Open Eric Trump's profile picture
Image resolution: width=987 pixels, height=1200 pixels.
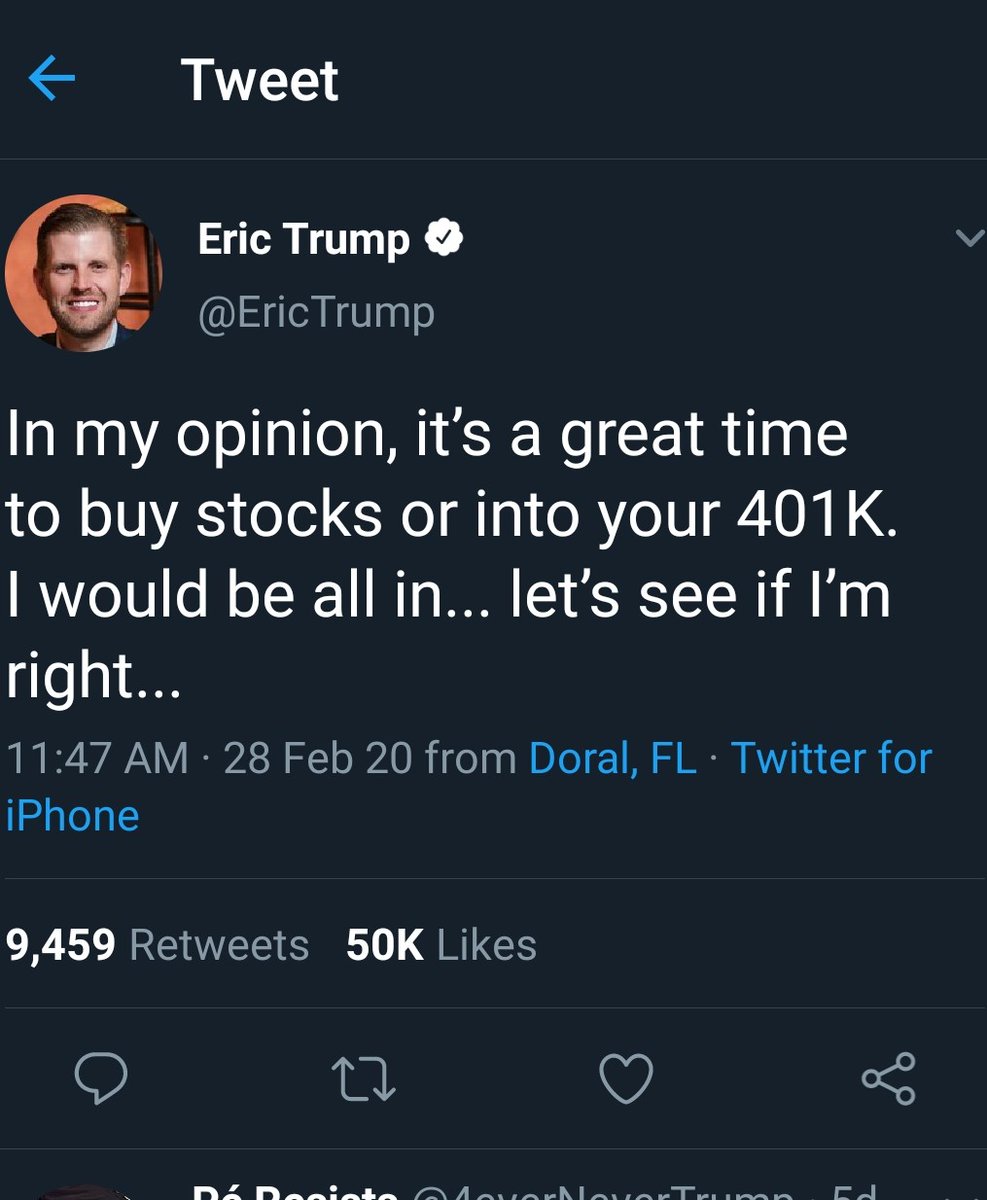coord(83,274)
